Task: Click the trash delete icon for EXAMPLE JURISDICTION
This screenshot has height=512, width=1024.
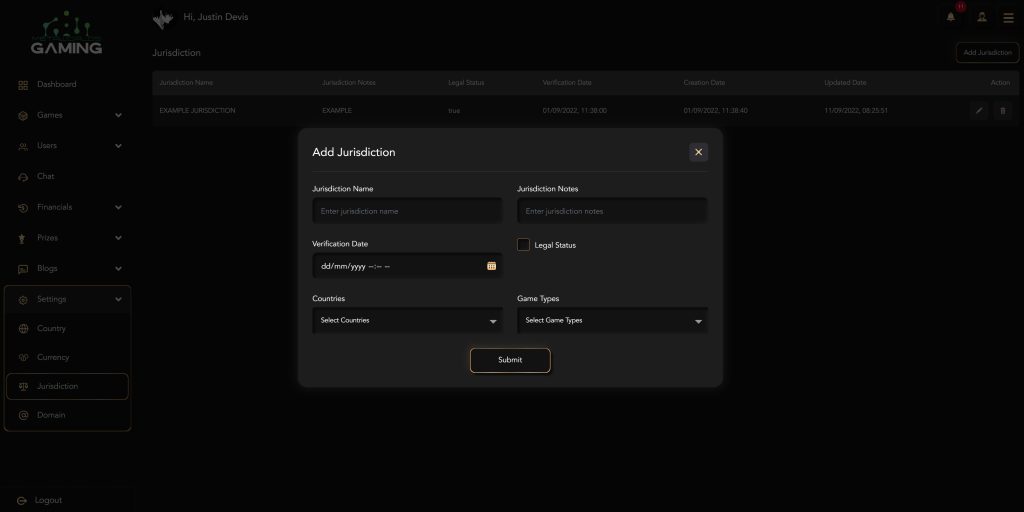Action: coord(1003,111)
